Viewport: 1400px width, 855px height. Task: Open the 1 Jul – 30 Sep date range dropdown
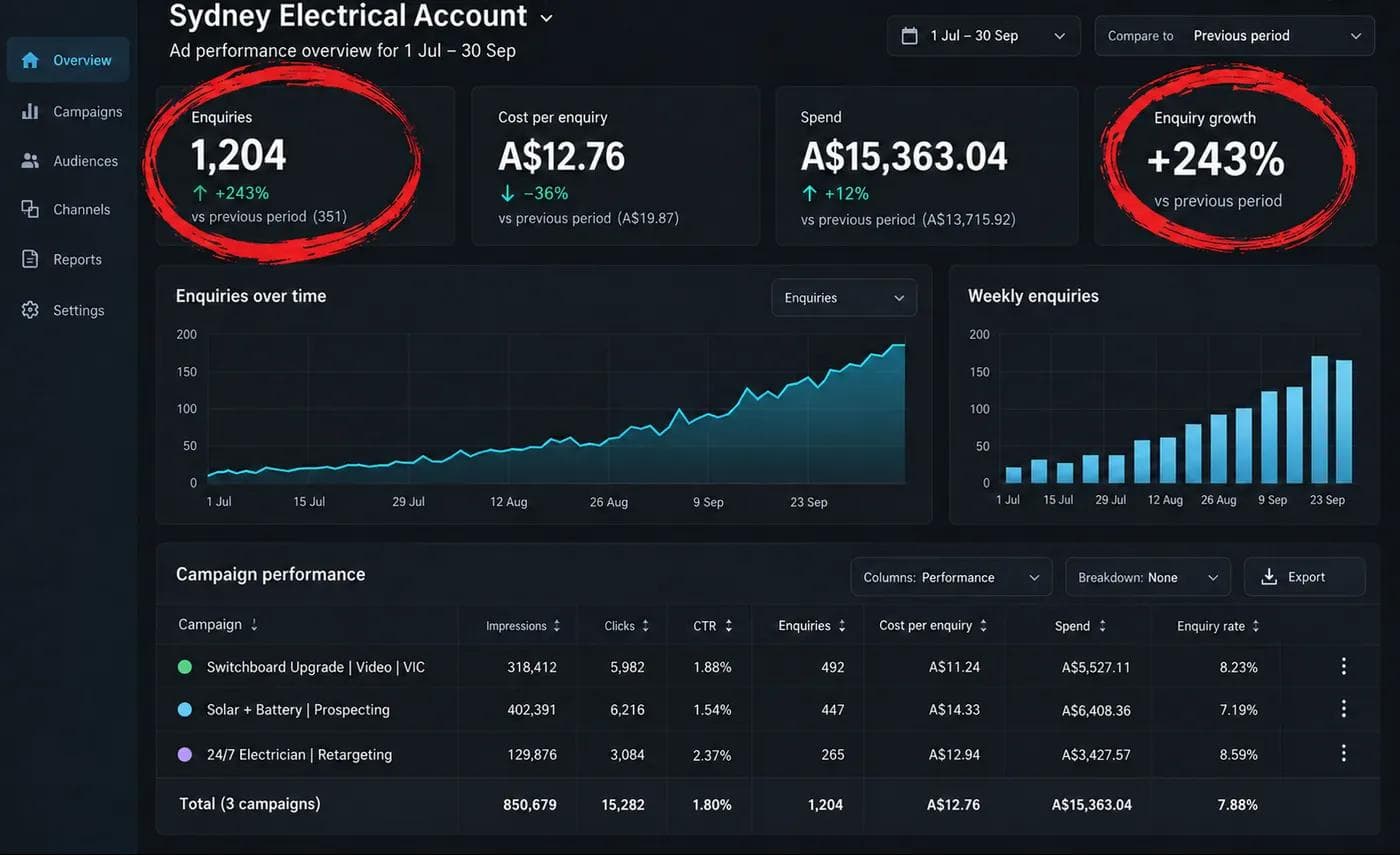pyautogui.click(x=983, y=36)
